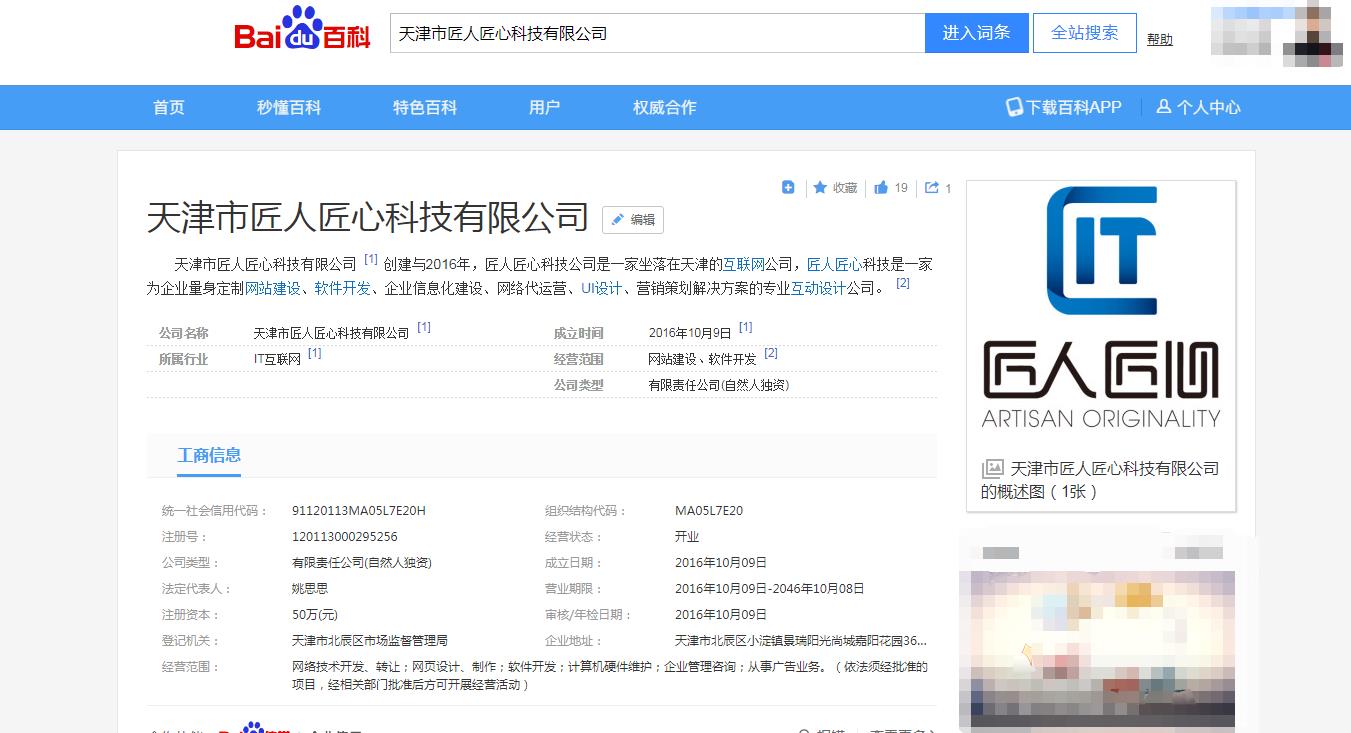Select truncated 企业地址 value text
The width and height of the screenshot is (1351, 733).
point(801,641)
